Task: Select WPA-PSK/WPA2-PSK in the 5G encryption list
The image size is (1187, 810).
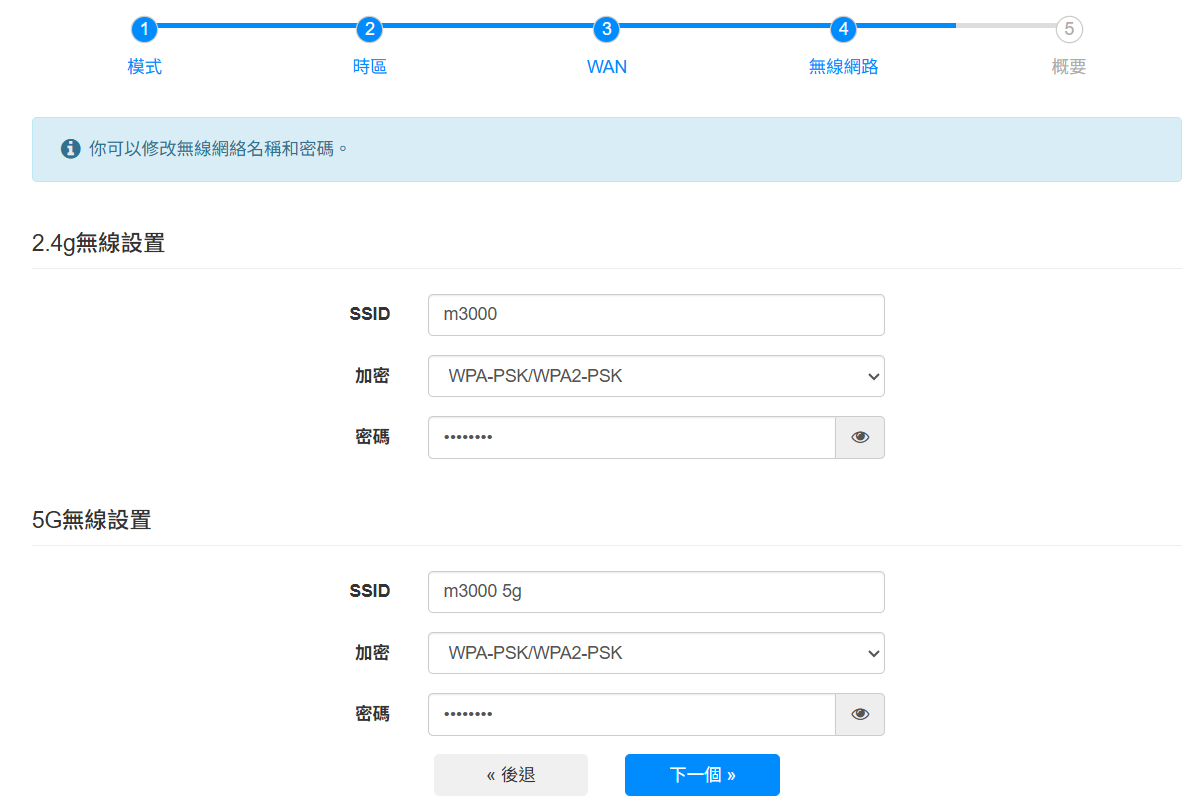Action: 655,652
